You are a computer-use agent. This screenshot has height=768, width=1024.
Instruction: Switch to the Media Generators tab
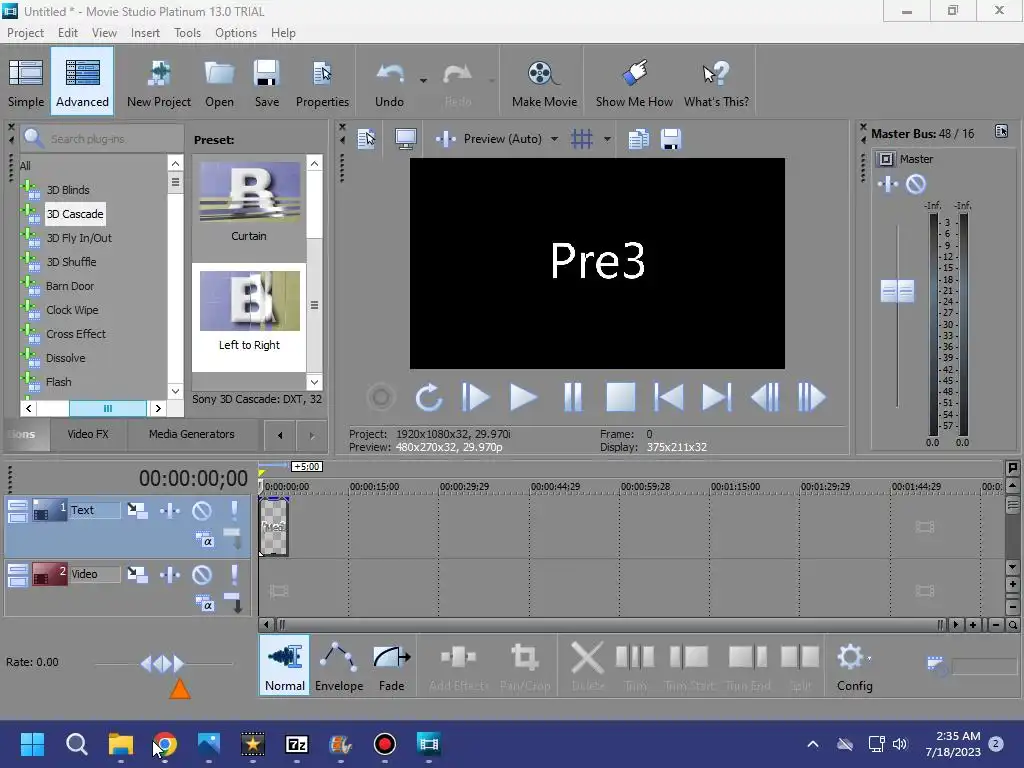tap(191, 434)
